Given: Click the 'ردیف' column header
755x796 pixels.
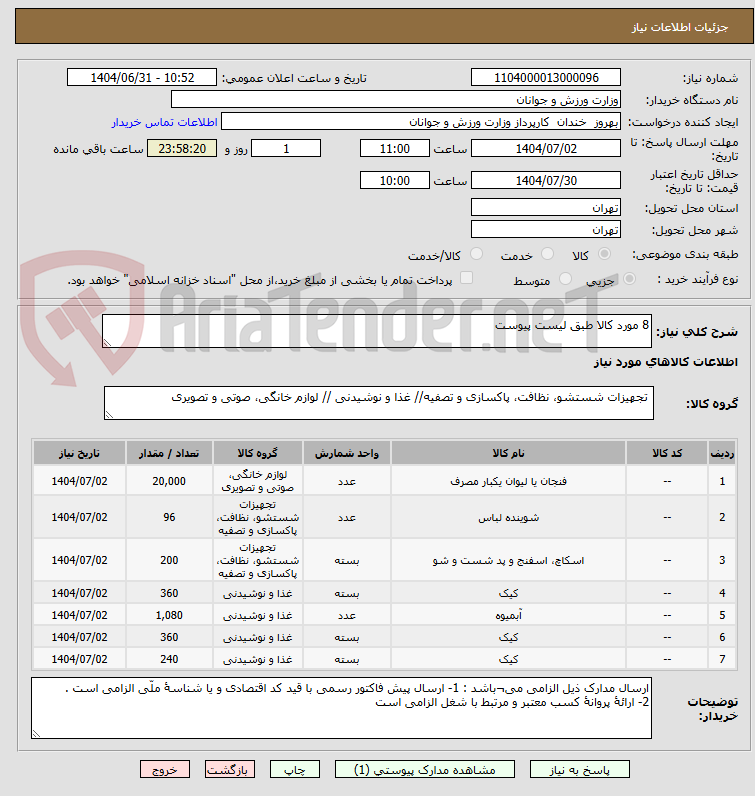Looking at the screenshot, I should 722,453.
